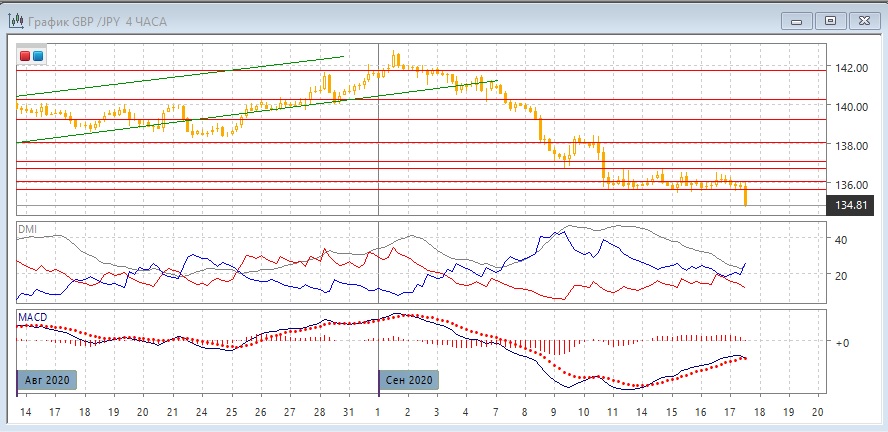Maximize the GBP/JPY chart window
This screenshot has height=432, width=888.
pyautogui.click(x=828, y=19)
